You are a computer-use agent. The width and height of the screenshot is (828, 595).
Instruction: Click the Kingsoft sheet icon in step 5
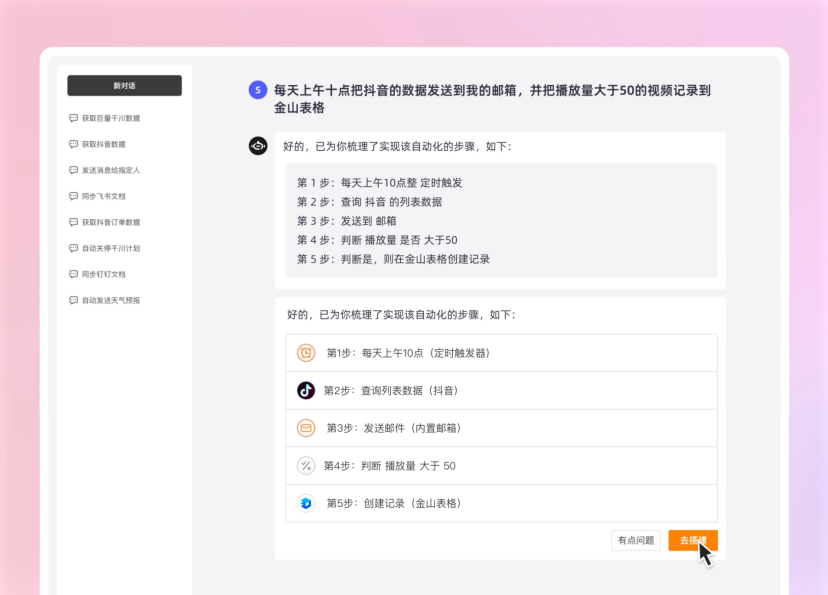point(306,503)
